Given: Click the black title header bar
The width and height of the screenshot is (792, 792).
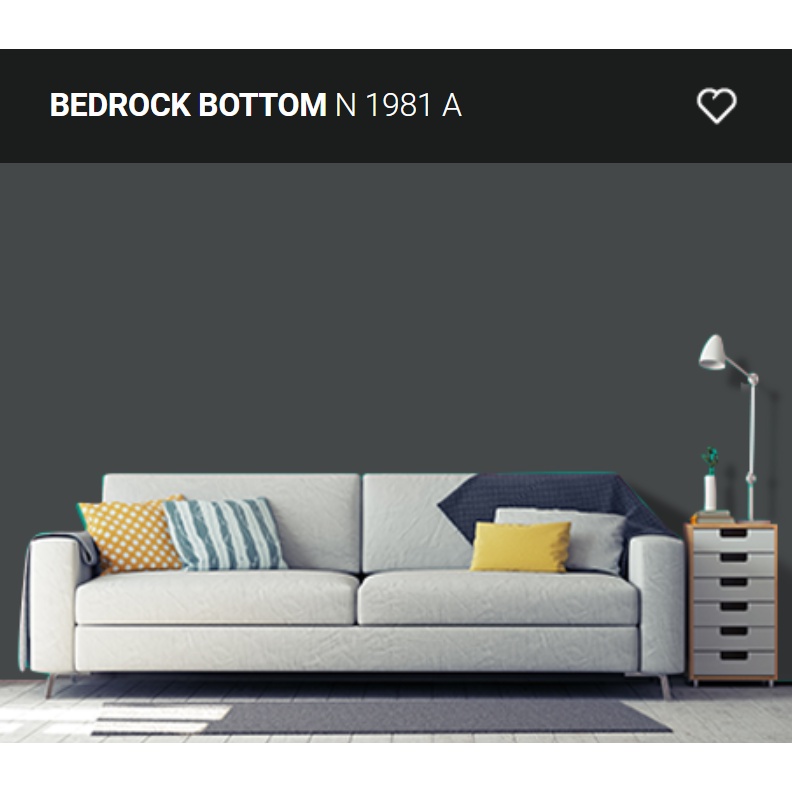Looking at the screenshot, I should click(x=396, y=106).
